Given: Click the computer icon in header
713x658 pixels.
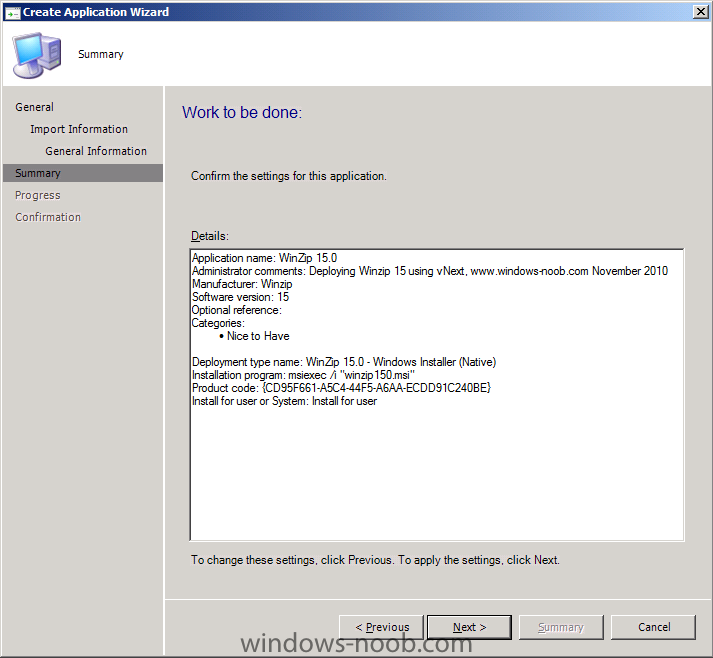Looking at the screenshot, I should (37, 55).
